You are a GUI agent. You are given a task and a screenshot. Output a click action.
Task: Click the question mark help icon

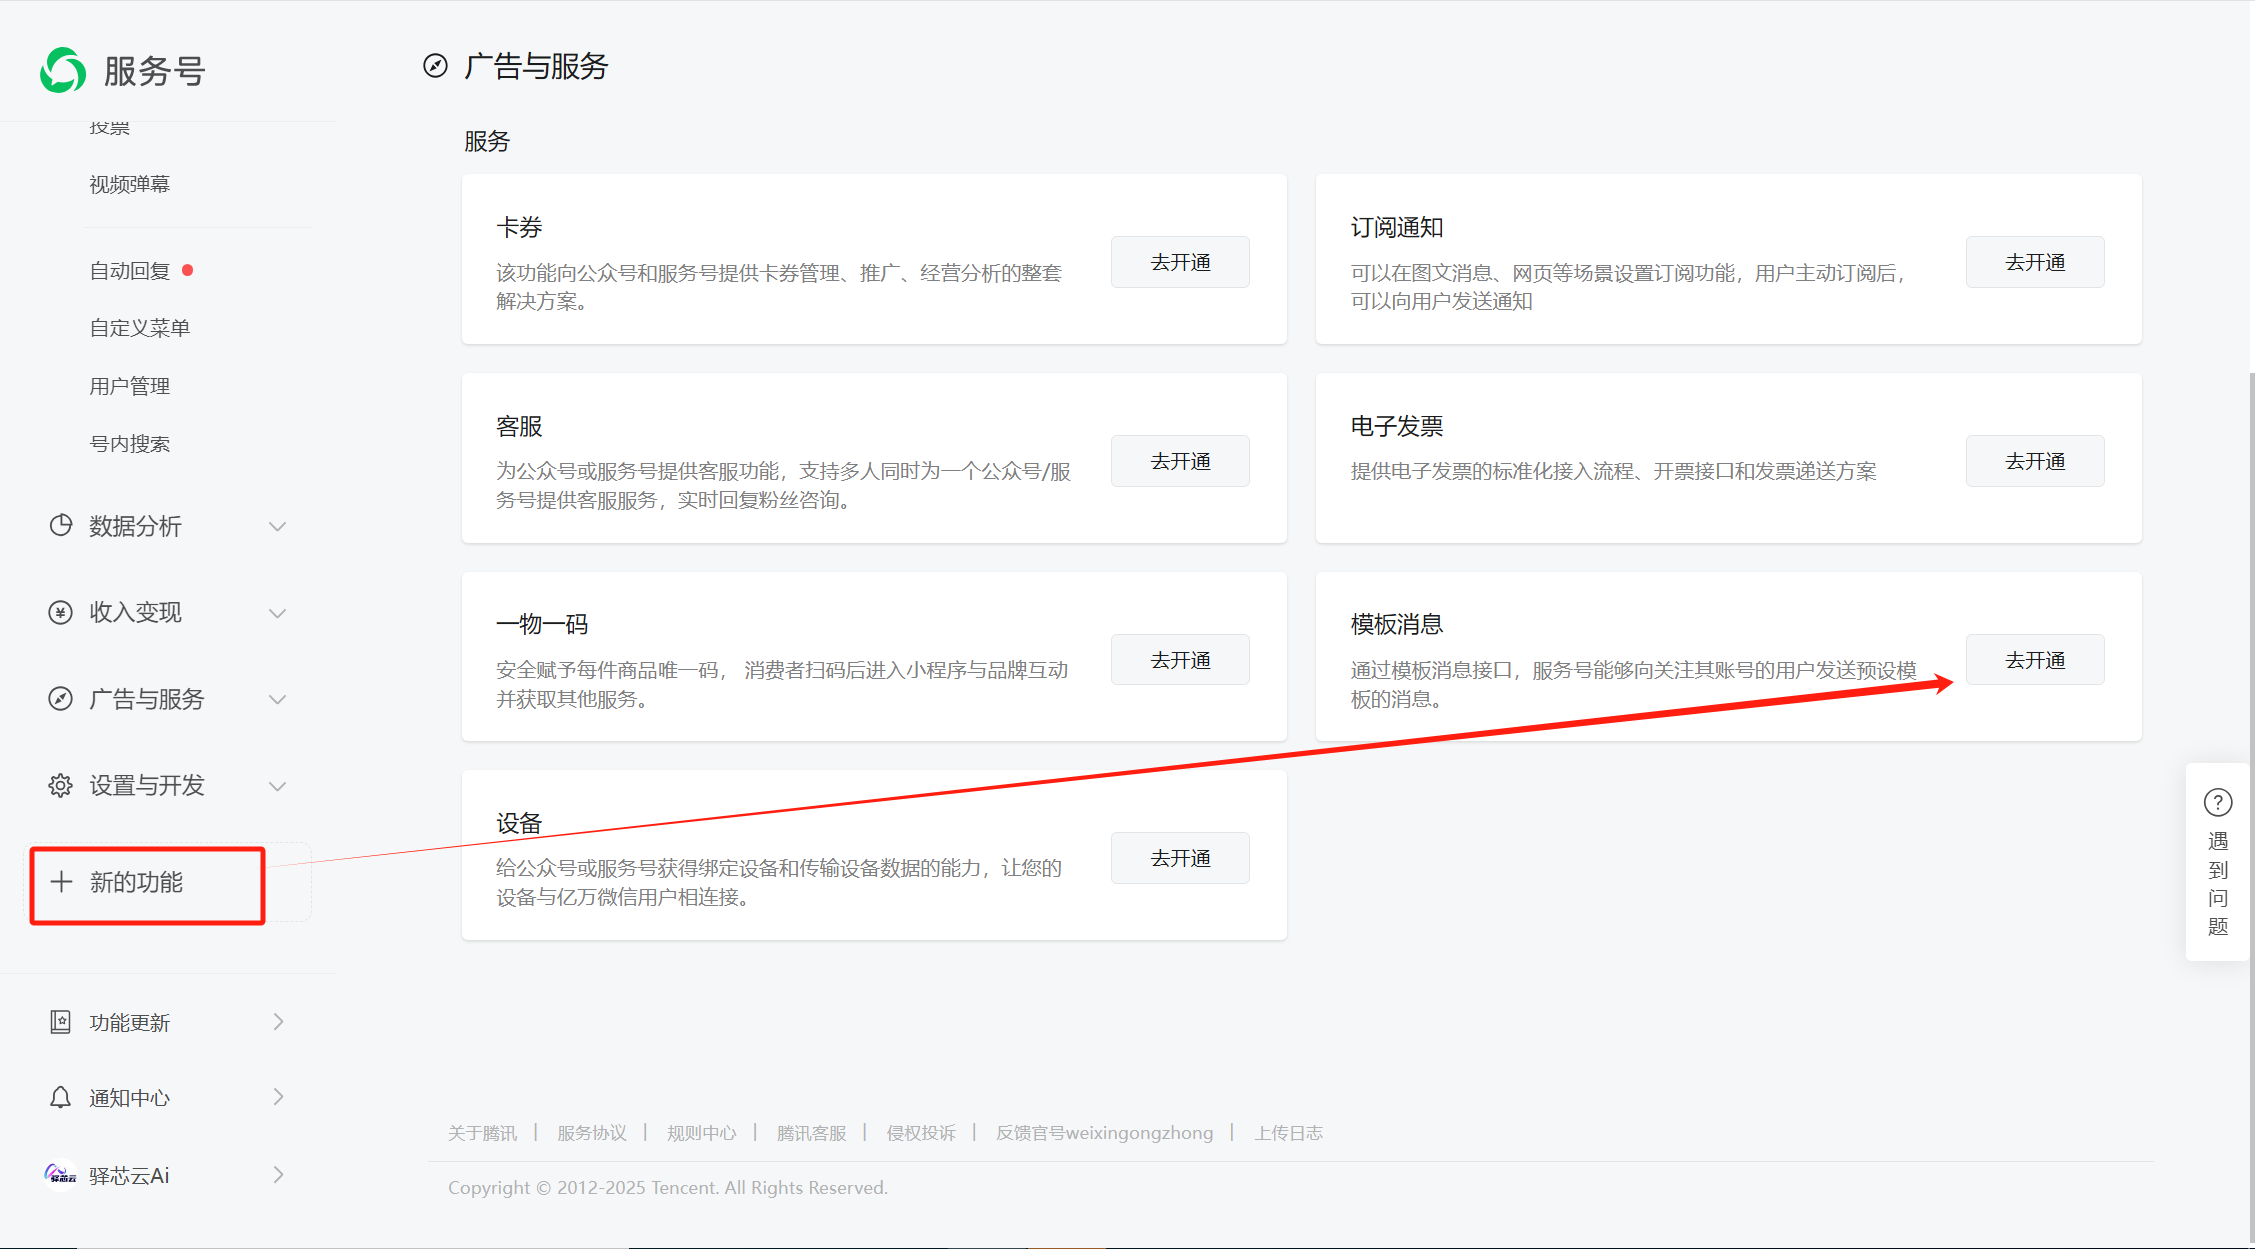coord(2218,802)
